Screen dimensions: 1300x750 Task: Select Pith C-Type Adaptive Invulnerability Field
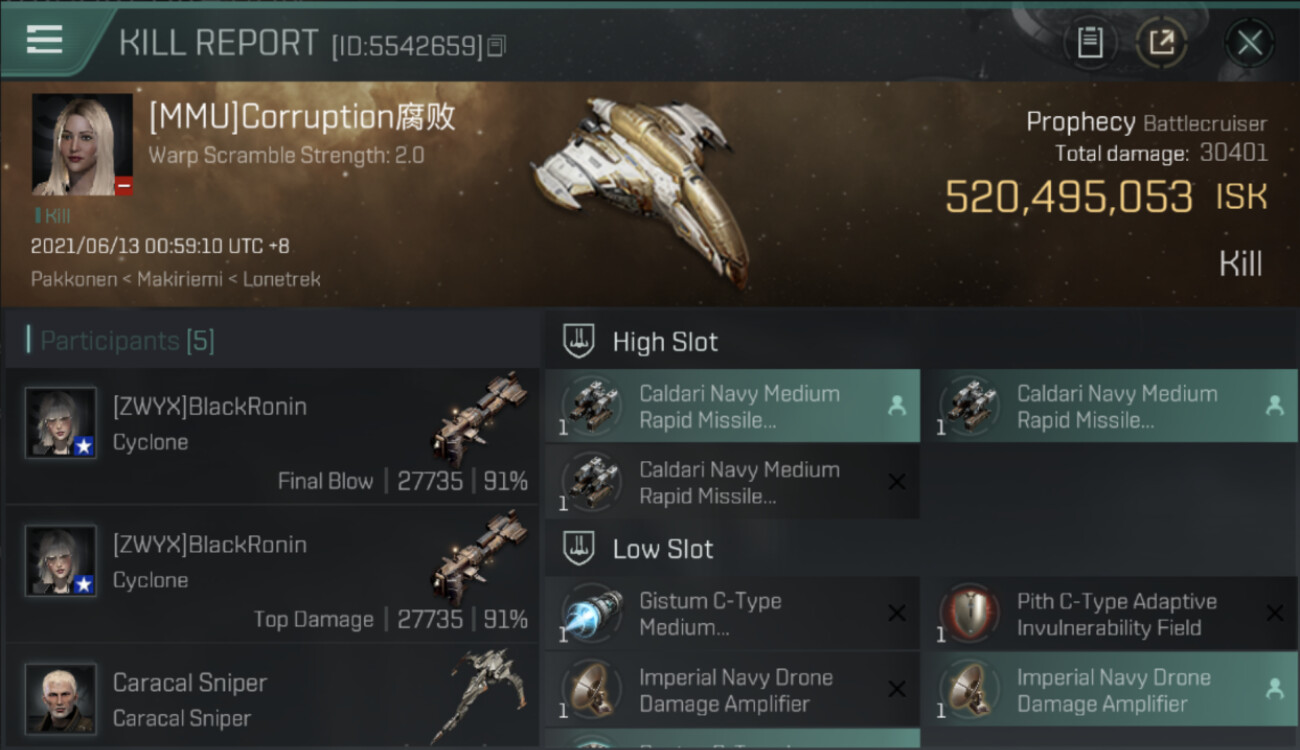pyautogui.click(x=1110, y=614)
